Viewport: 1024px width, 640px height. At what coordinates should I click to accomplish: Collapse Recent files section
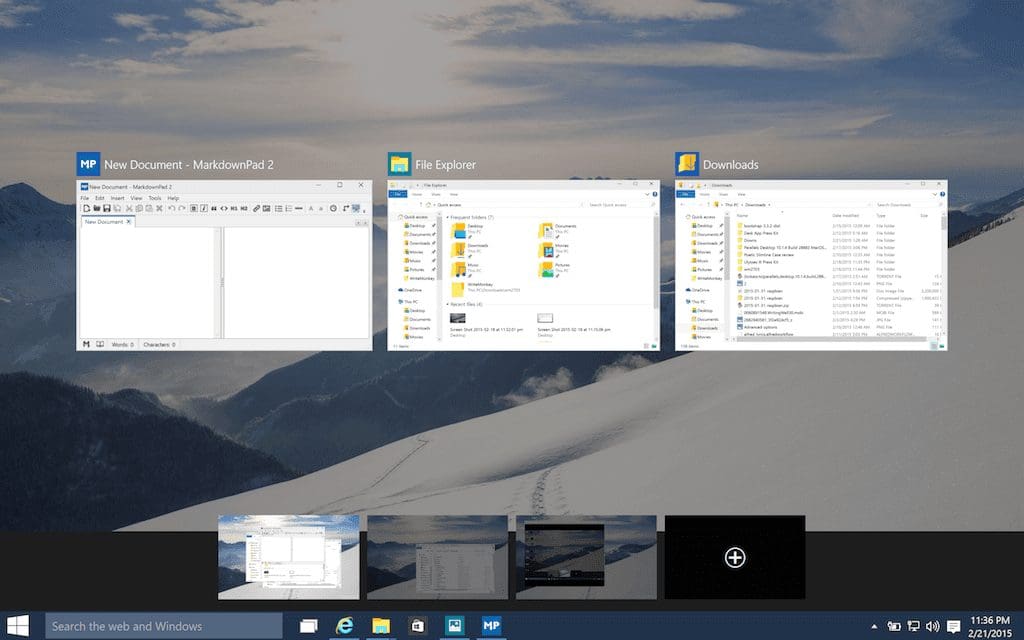(447, 304)
